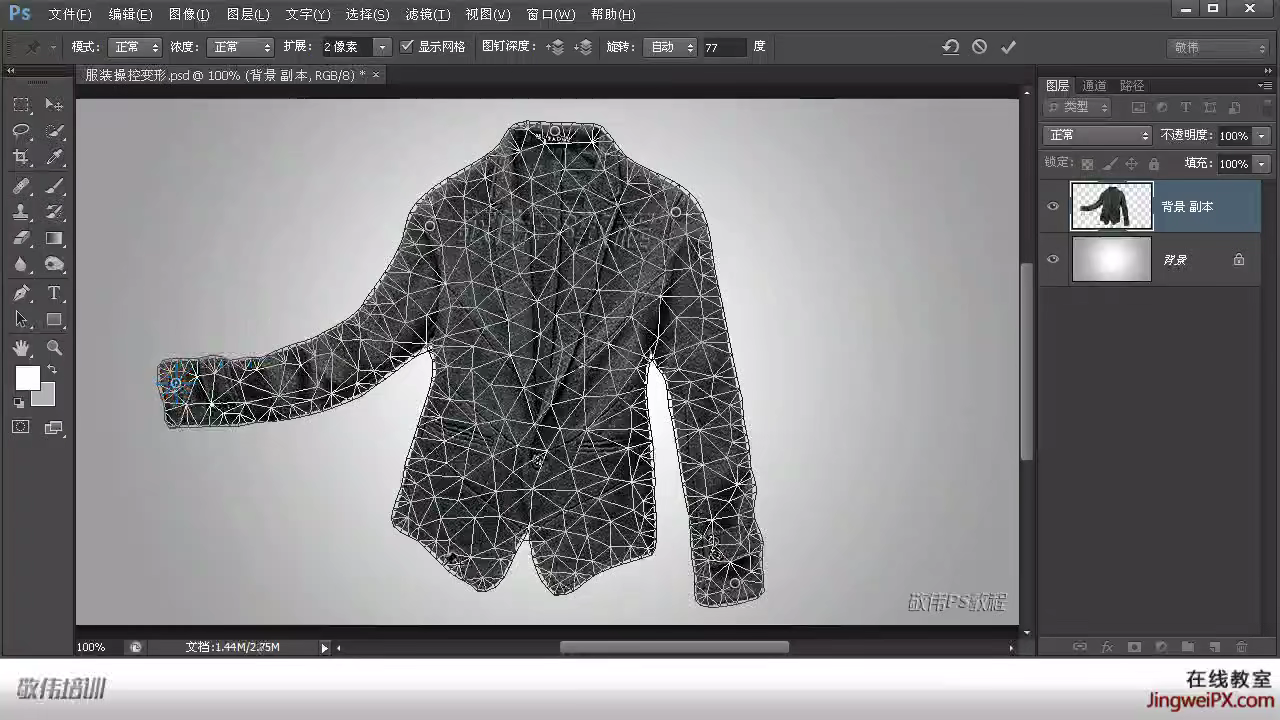This screenshot has height=720, width=1280.
Task: Open the 不透明度 slider dropdown
Action: [x=1262, y=135]
